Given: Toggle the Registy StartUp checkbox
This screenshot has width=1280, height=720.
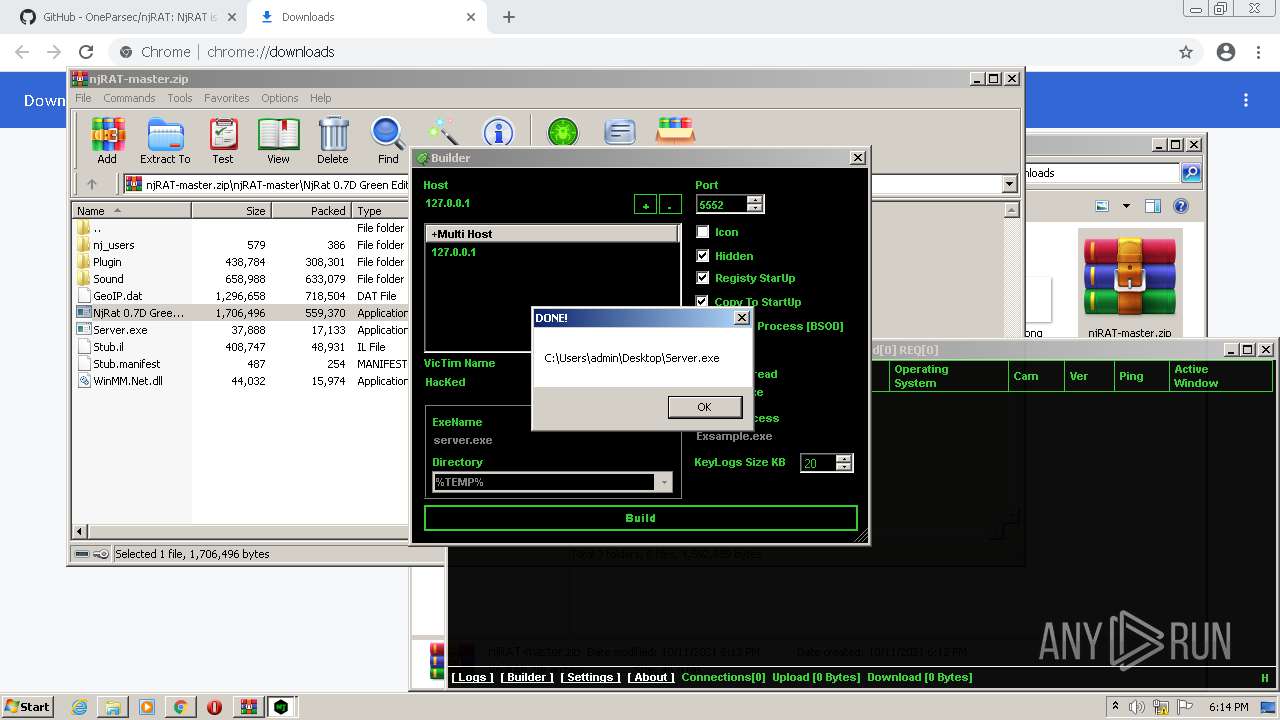Looking at the screenshot, I should pyautogui.click(x=703, y=278).
